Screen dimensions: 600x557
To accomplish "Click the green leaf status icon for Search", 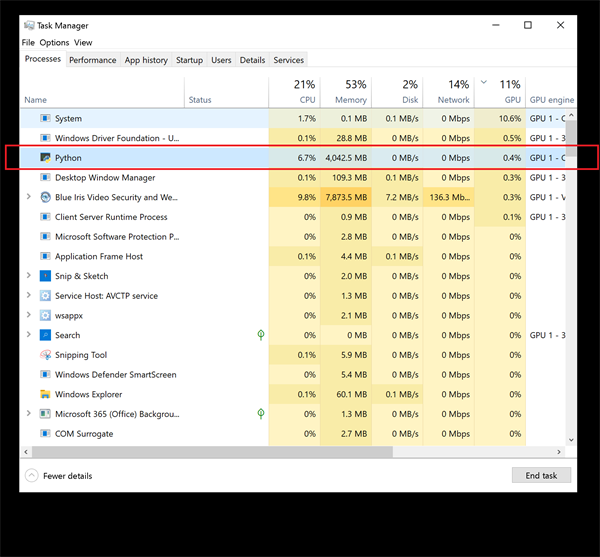I will tap(261, 335).
